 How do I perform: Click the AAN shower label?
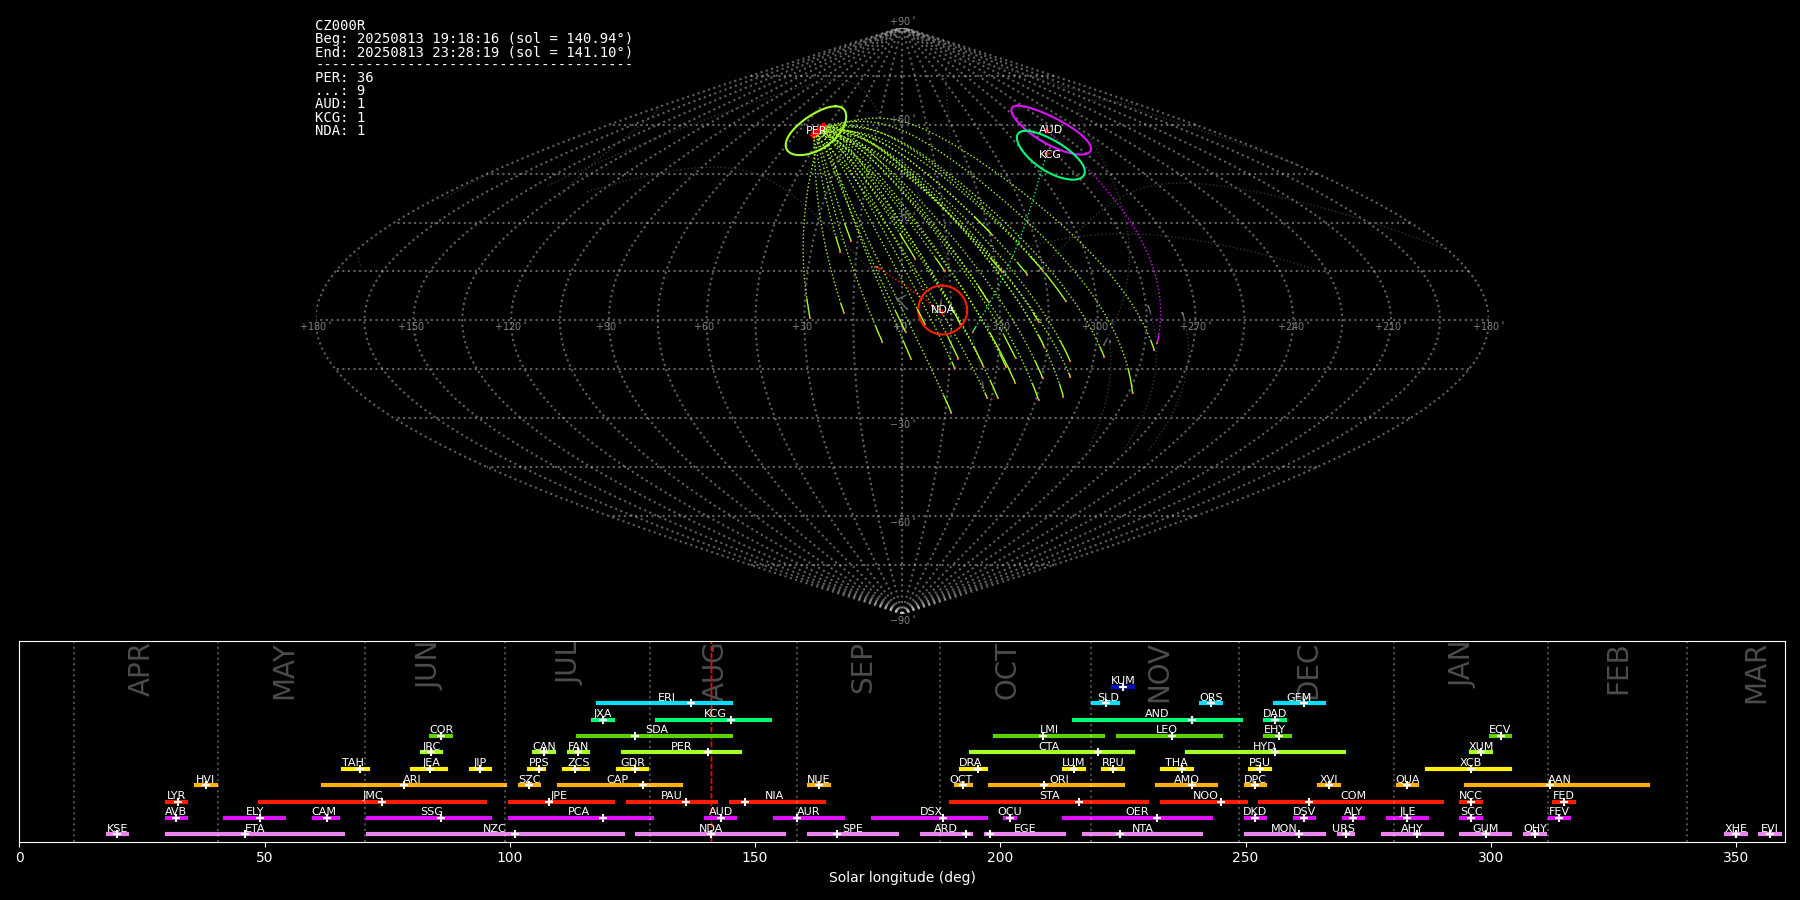point(1559,780)
